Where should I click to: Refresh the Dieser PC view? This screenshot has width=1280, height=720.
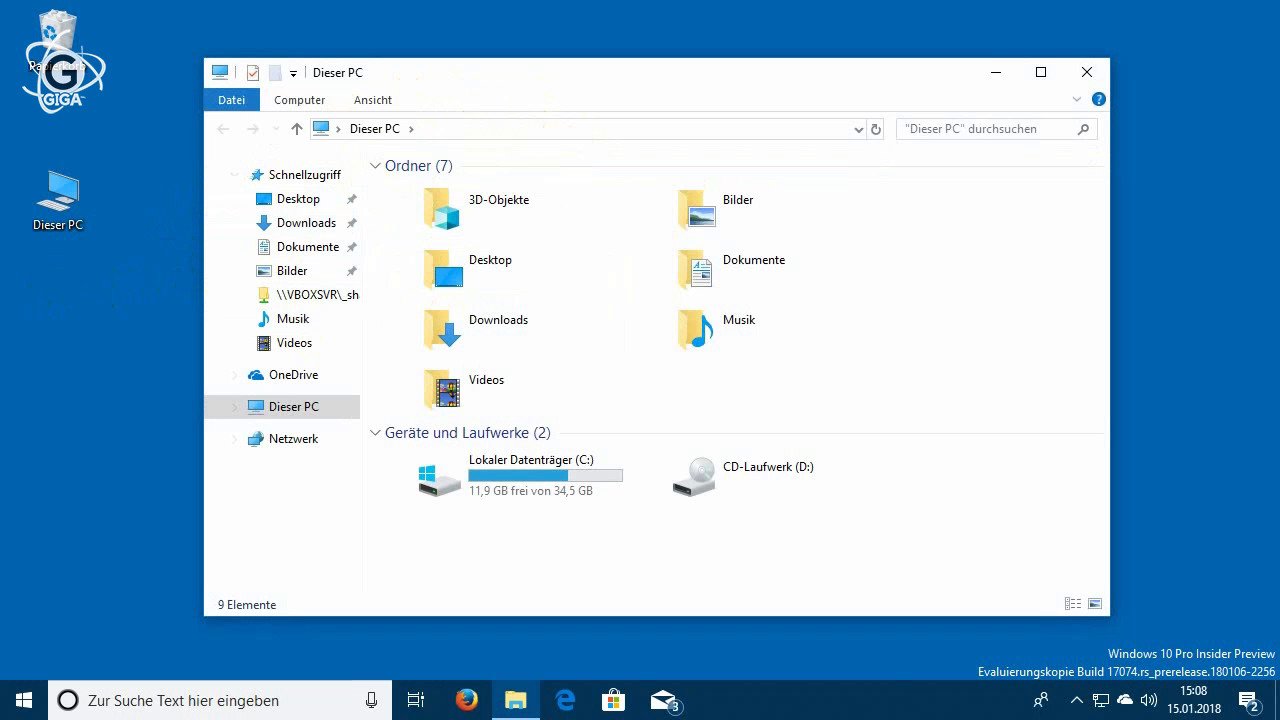876,129
